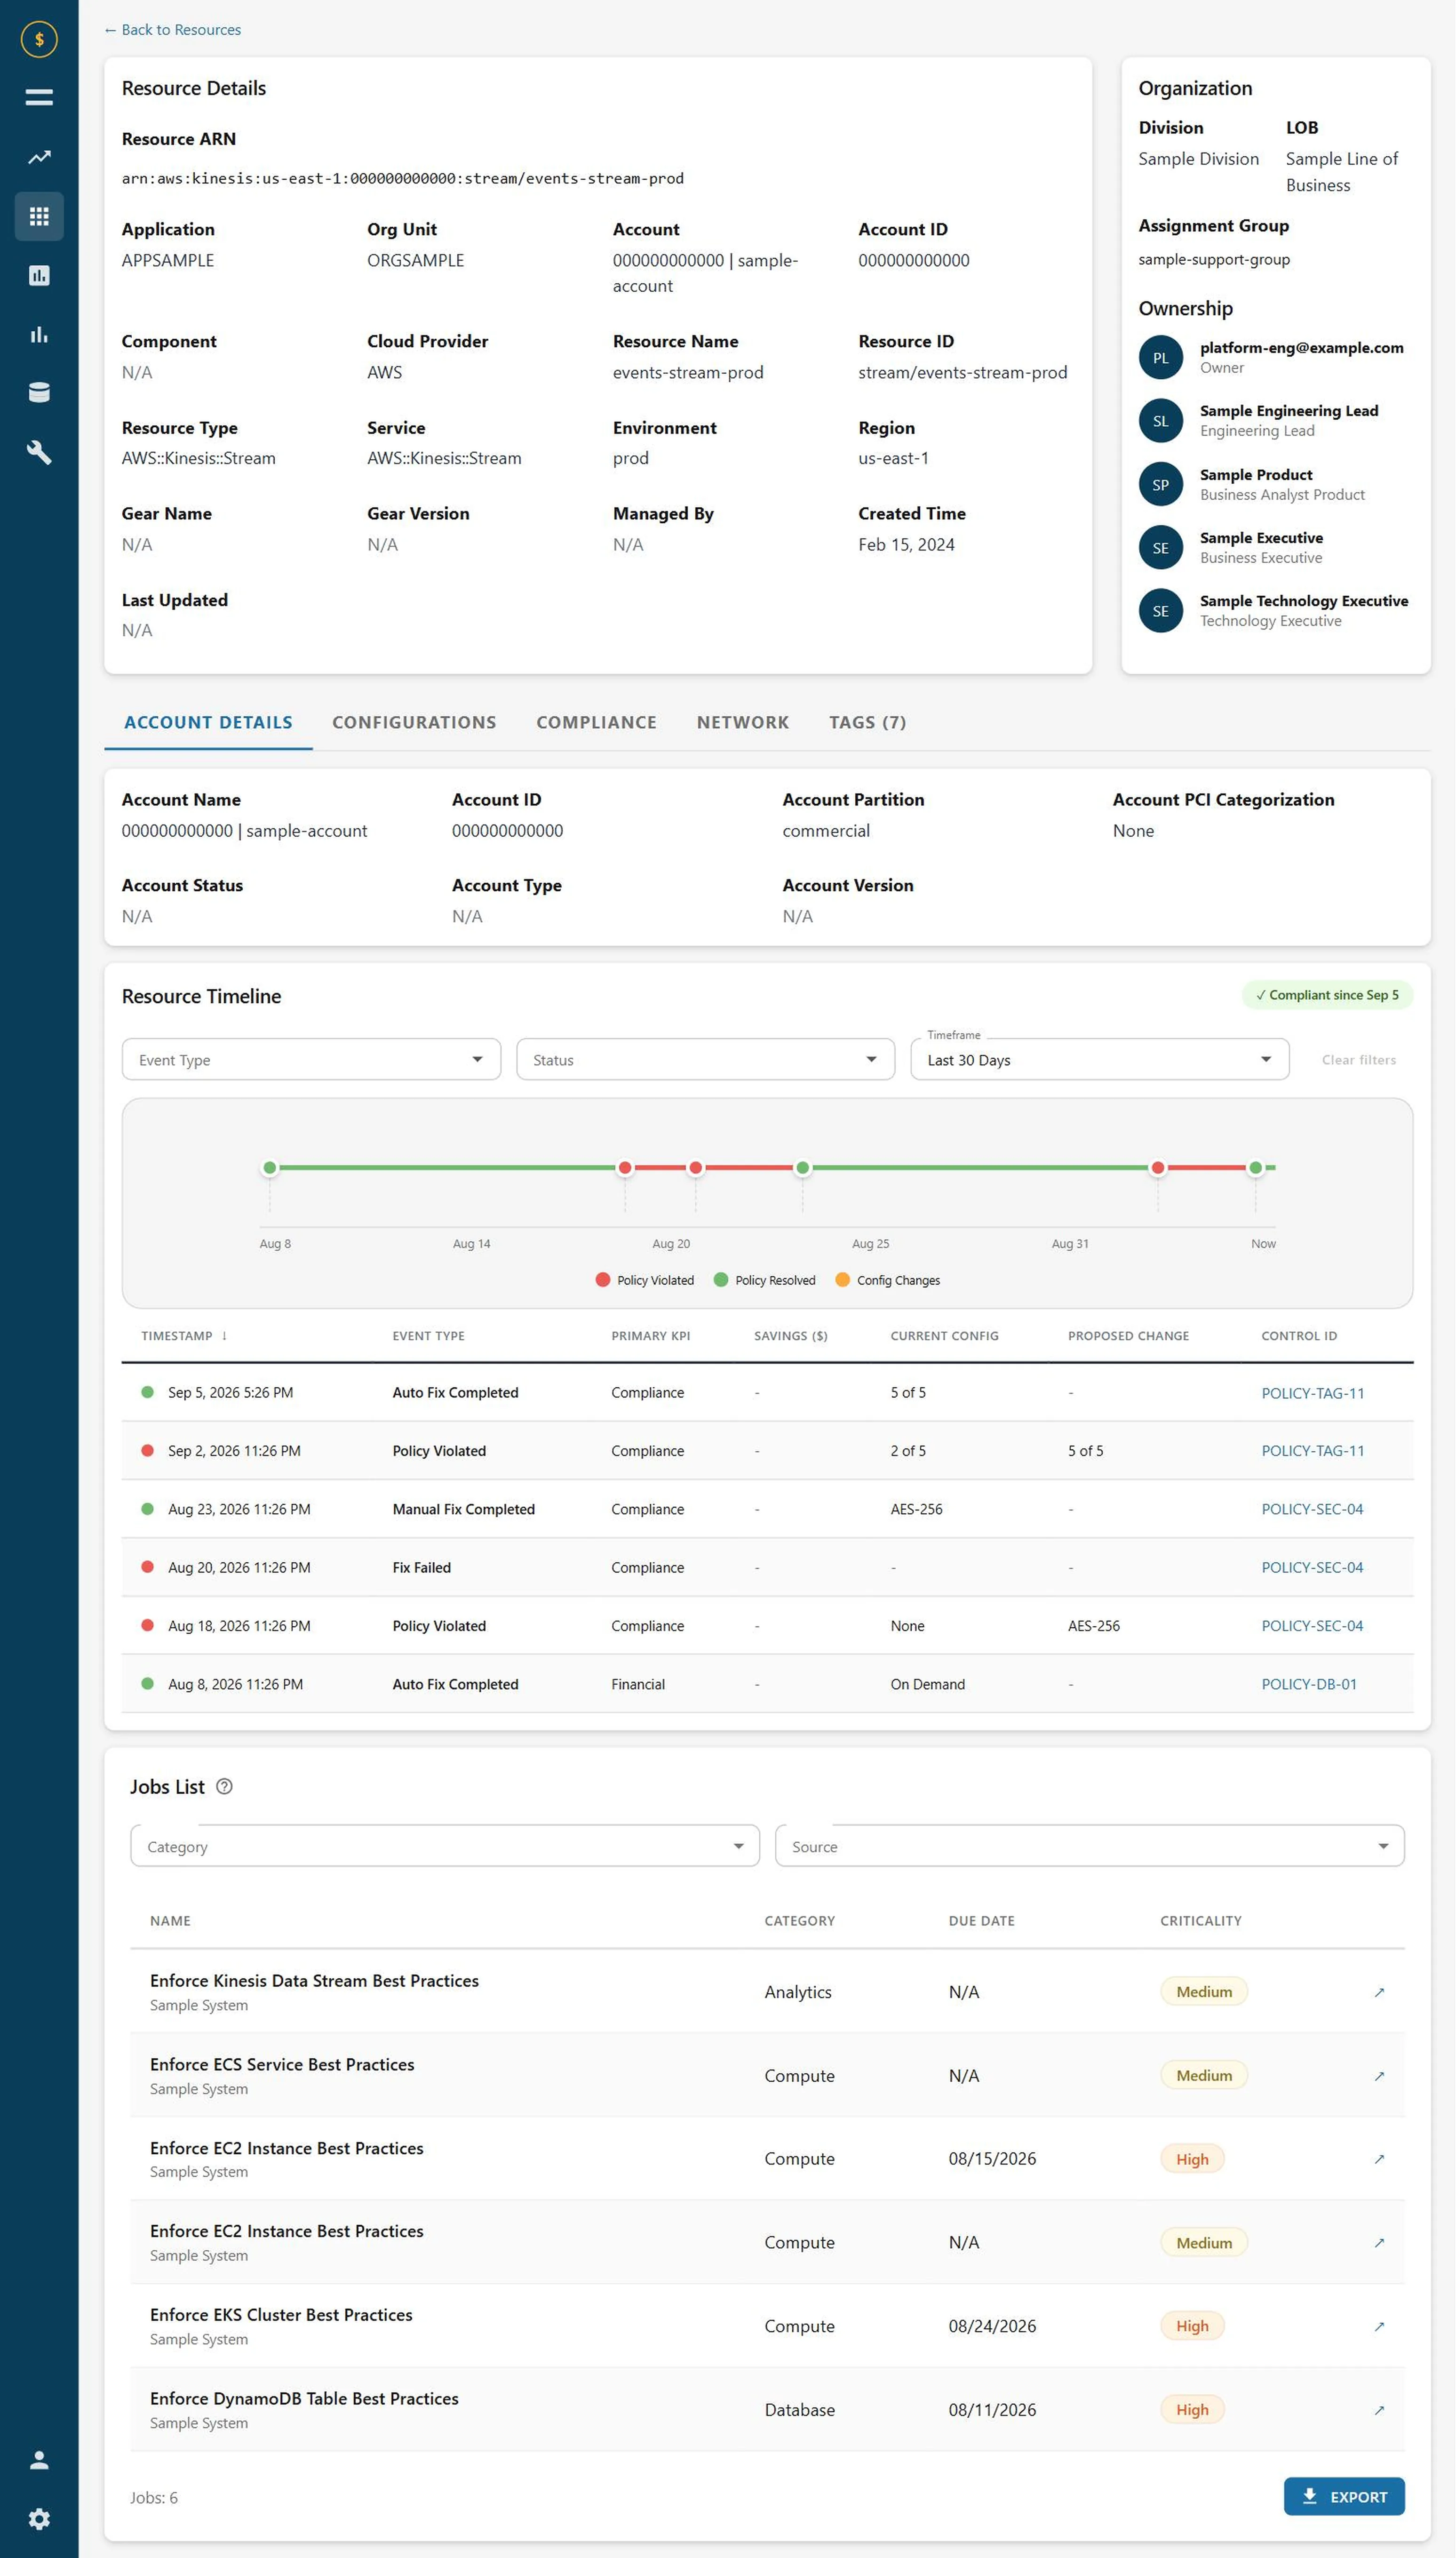Viewport: 1456px width, 2558px height.
Task: Click the Policy Violated legend red swatch
Action: (x=602, y=1279)
